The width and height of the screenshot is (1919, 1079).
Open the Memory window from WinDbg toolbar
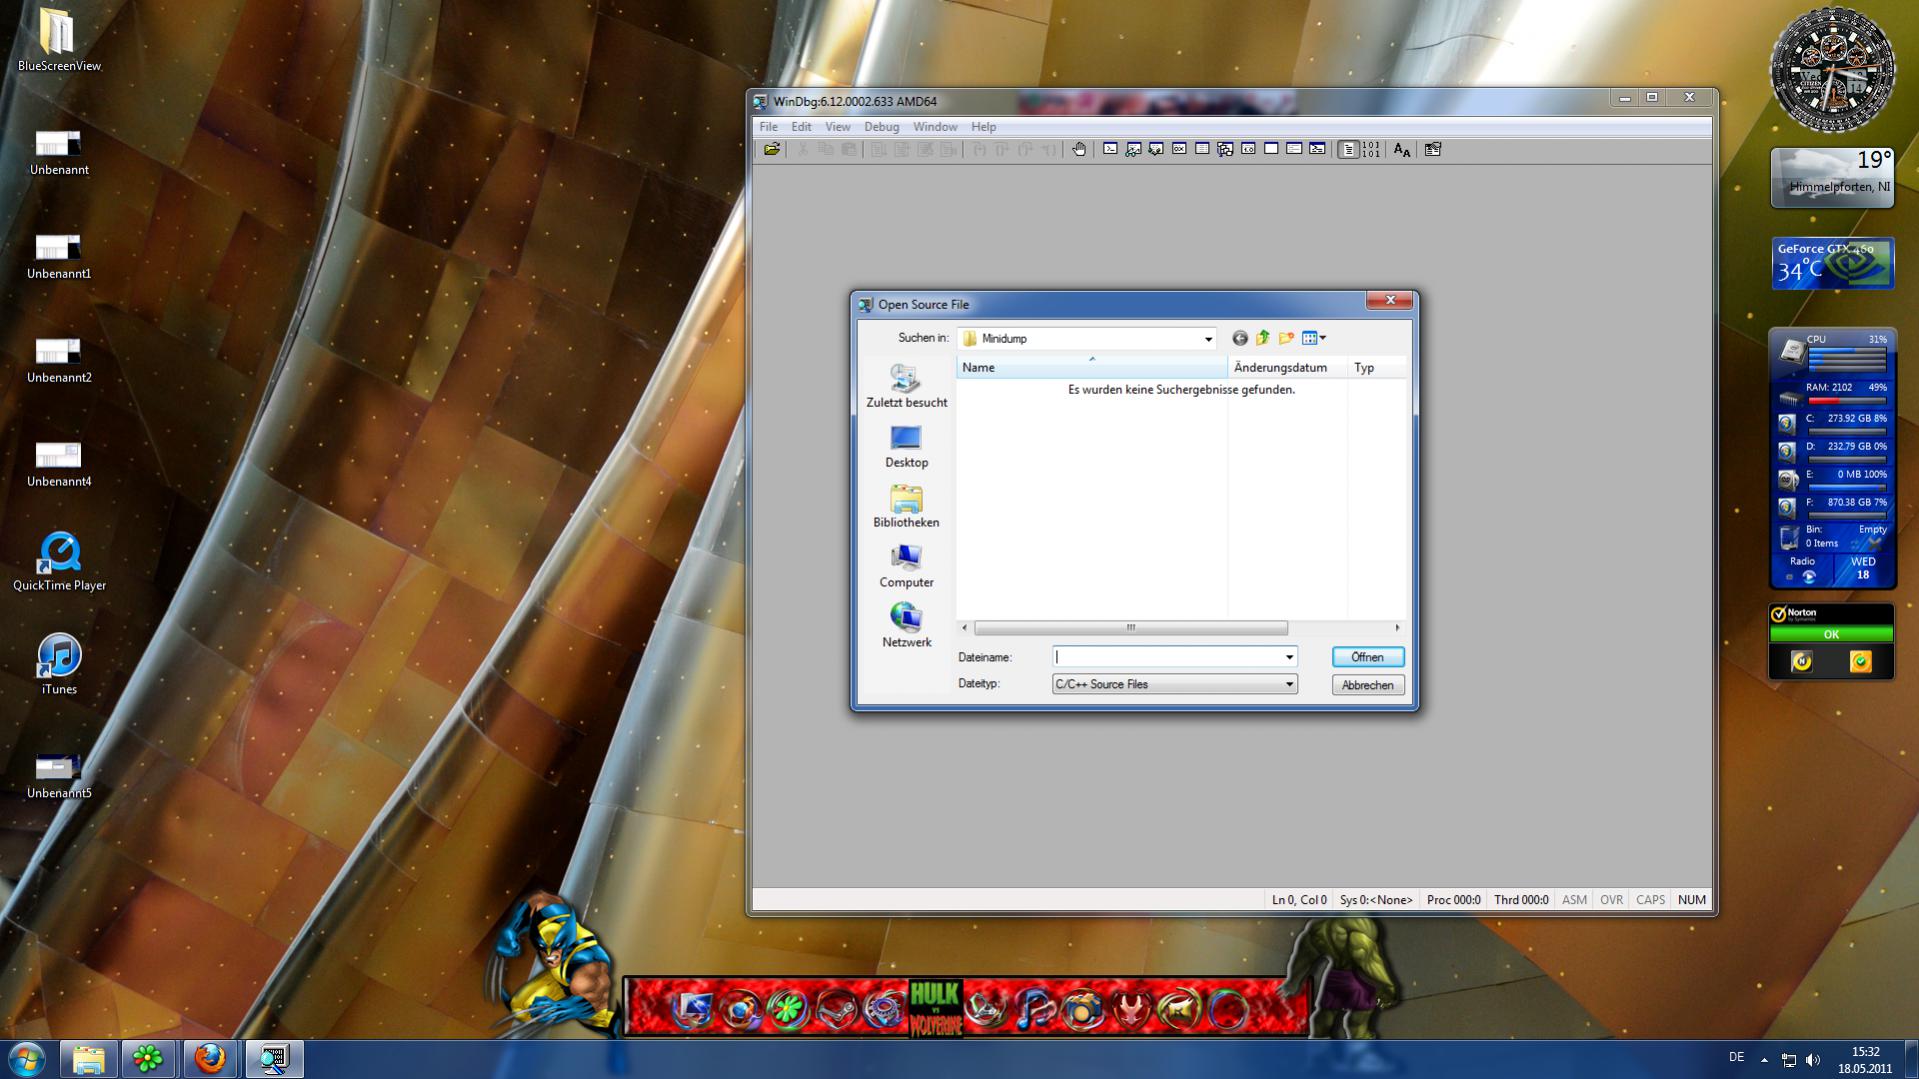pos(1202,149)
